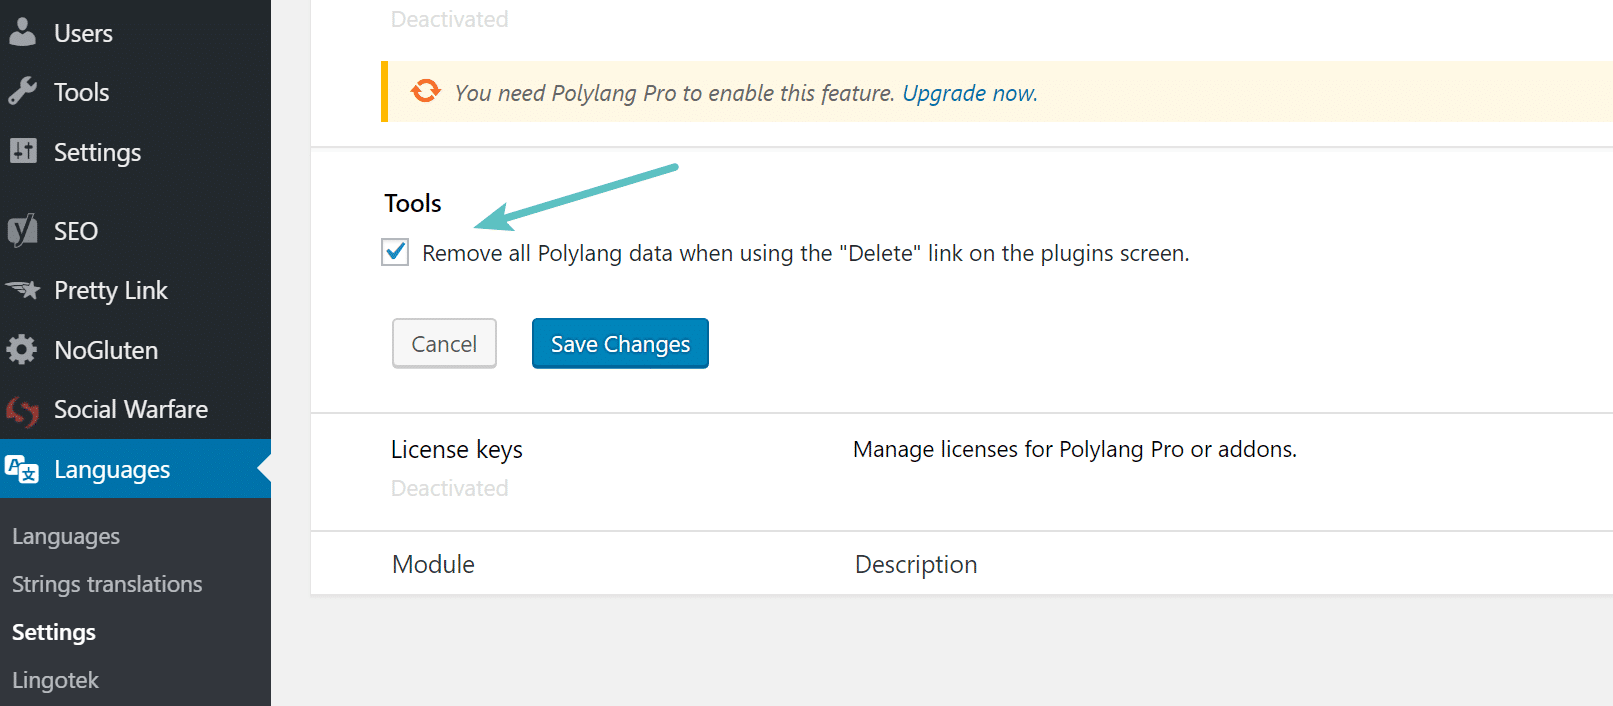Click the SEO menu label
1613x706 pixels.
coord(74,230)
